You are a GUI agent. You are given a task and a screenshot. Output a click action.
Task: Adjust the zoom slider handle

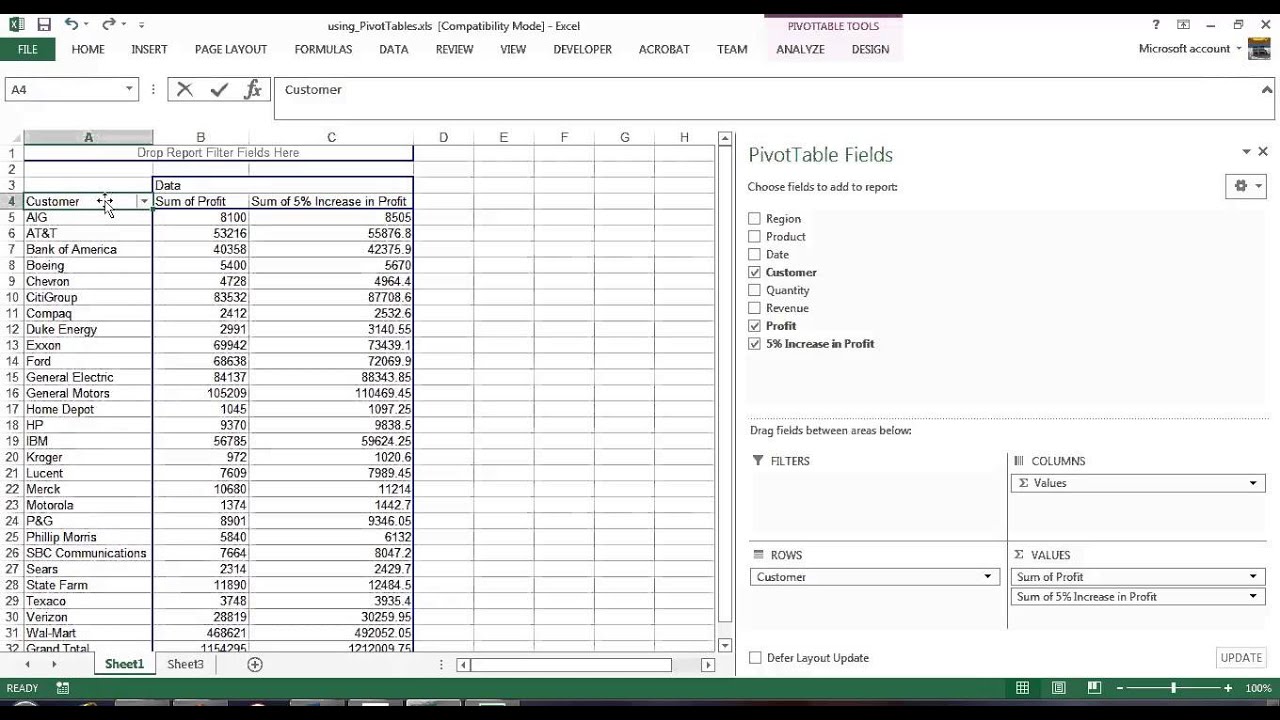point(1174,688)
